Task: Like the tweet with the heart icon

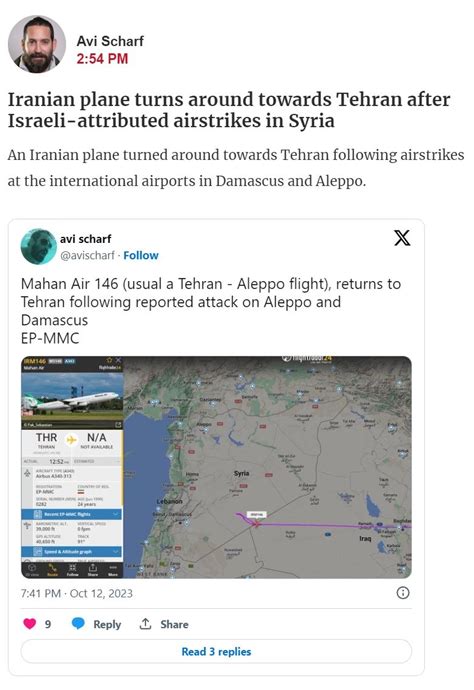Action: [29, 624]
